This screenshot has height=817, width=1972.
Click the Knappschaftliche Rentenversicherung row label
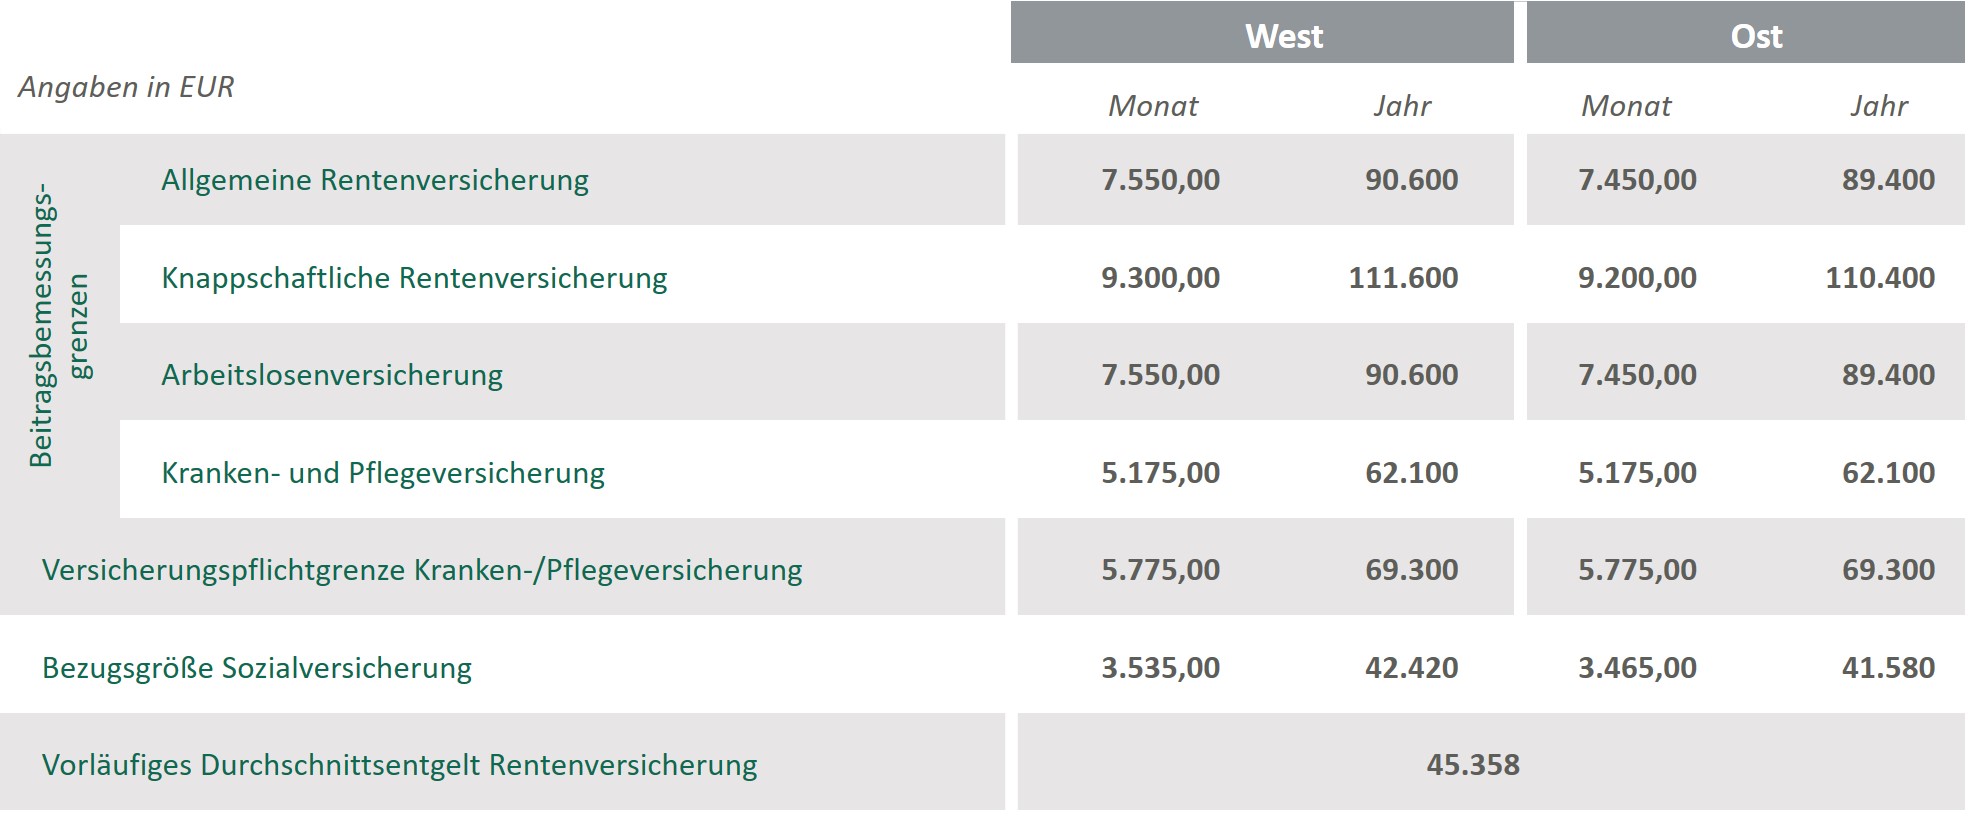coord(414,278)
